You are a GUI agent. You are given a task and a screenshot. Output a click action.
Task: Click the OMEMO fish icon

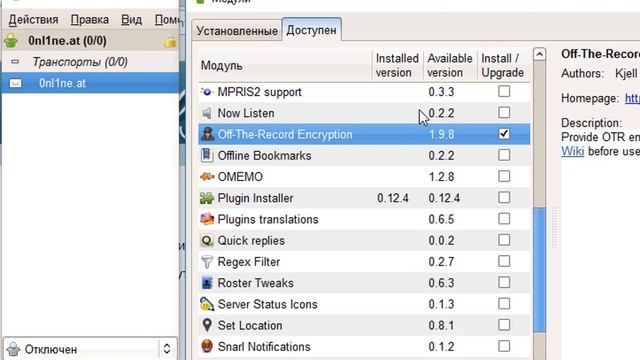(207, 177)
